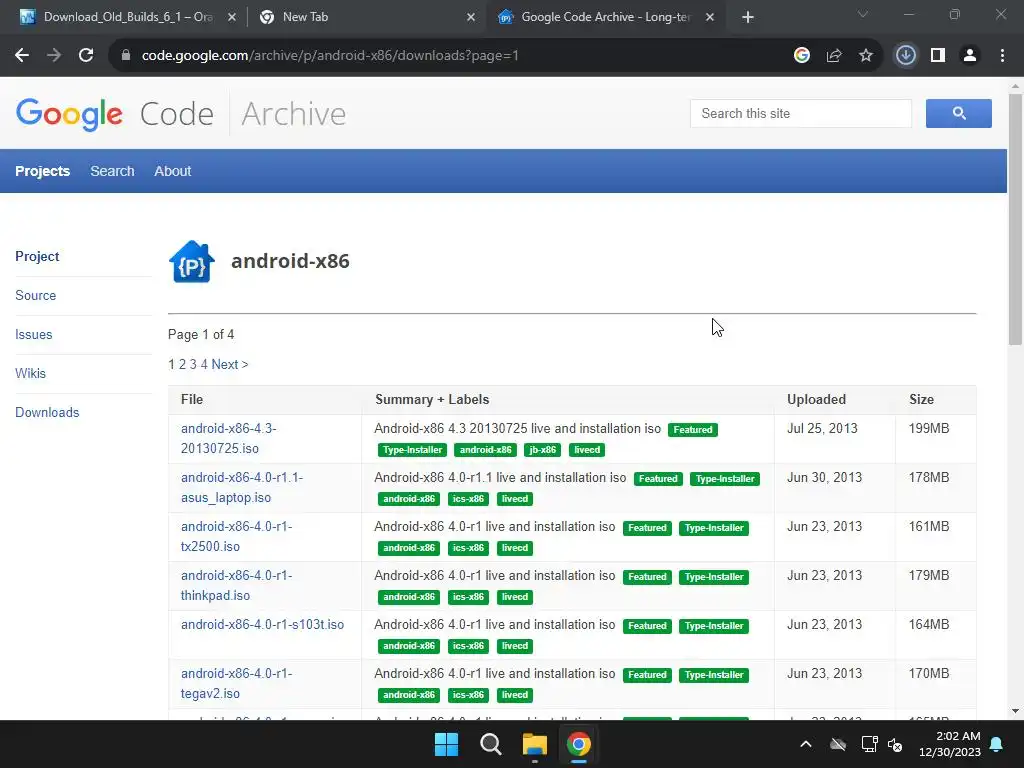
Task: Go back using browser back arrow
Action: tap(22, 56)
